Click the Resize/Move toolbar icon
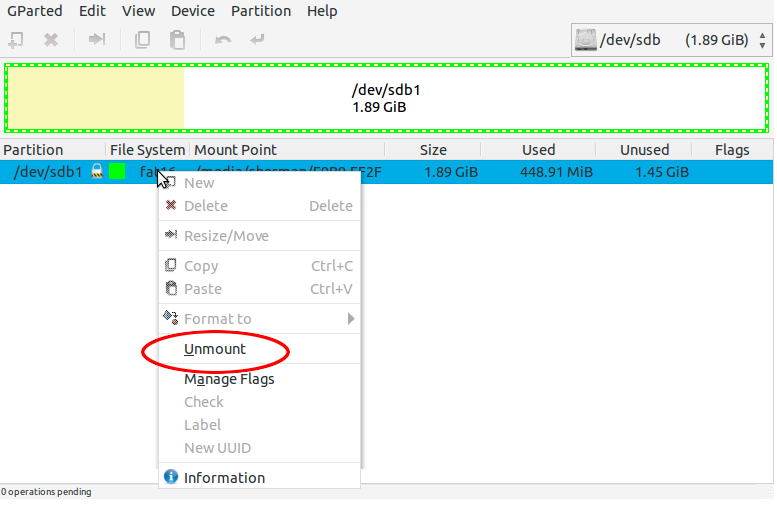Image resolution: width=777 pixels, height=515 pixels. point(97,40)
